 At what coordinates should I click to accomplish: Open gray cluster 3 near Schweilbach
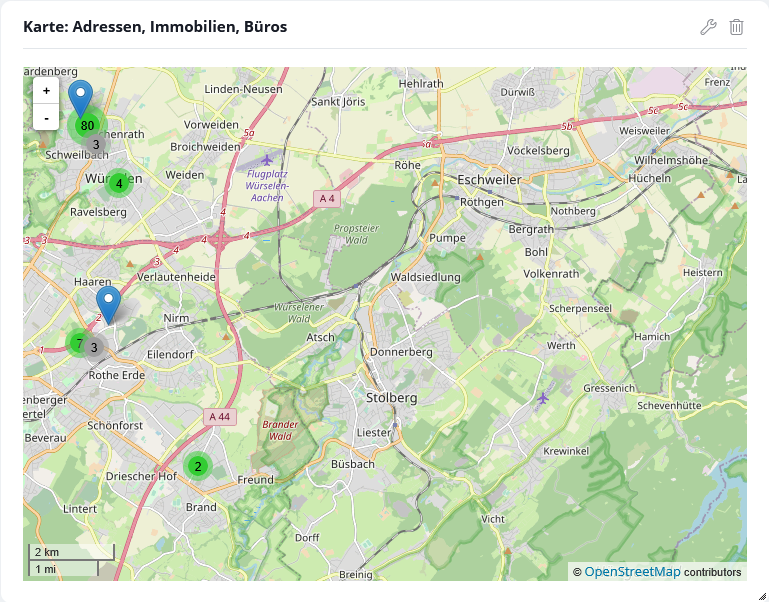(96, 145)
